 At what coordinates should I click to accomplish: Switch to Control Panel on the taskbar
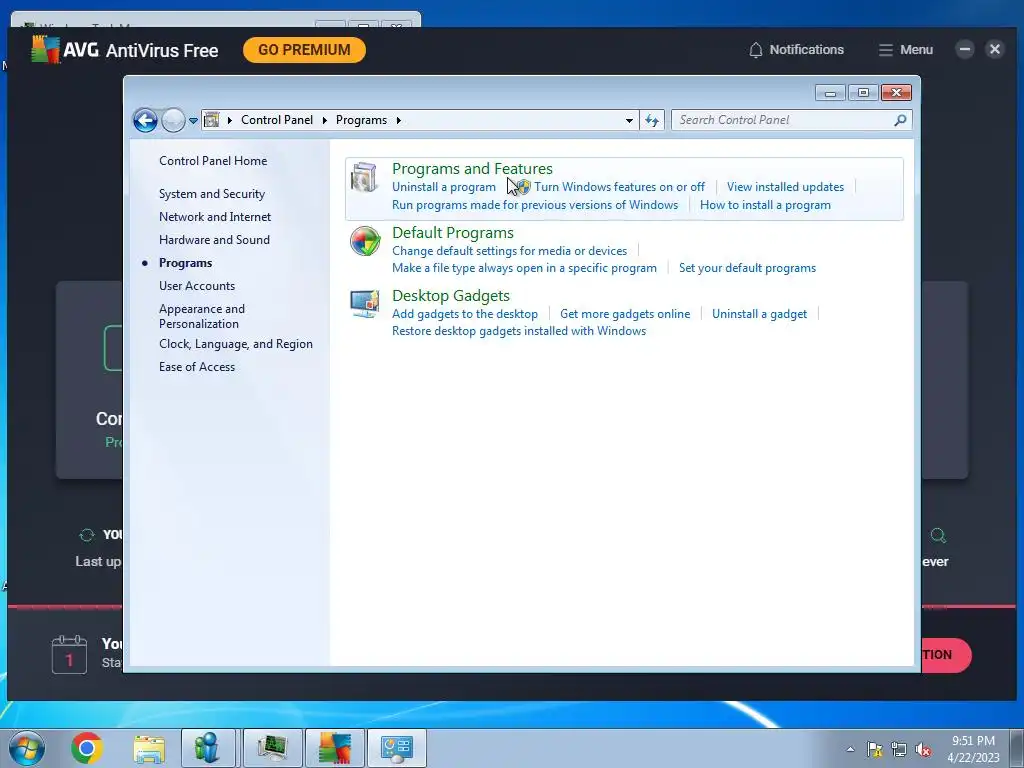(x=396, y=748)
